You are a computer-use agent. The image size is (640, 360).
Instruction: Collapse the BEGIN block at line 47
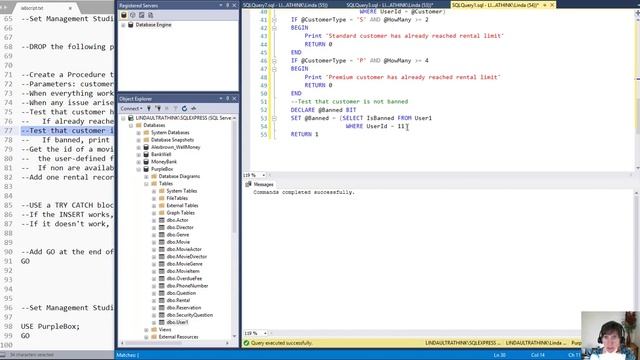point(274,69)
